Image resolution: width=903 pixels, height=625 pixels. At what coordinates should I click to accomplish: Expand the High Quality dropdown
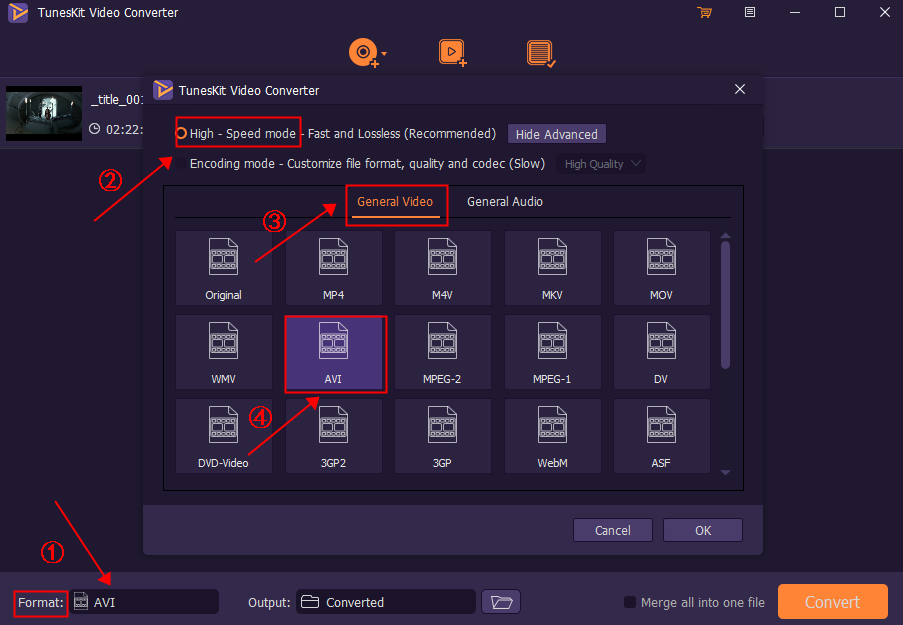point(602,164)
